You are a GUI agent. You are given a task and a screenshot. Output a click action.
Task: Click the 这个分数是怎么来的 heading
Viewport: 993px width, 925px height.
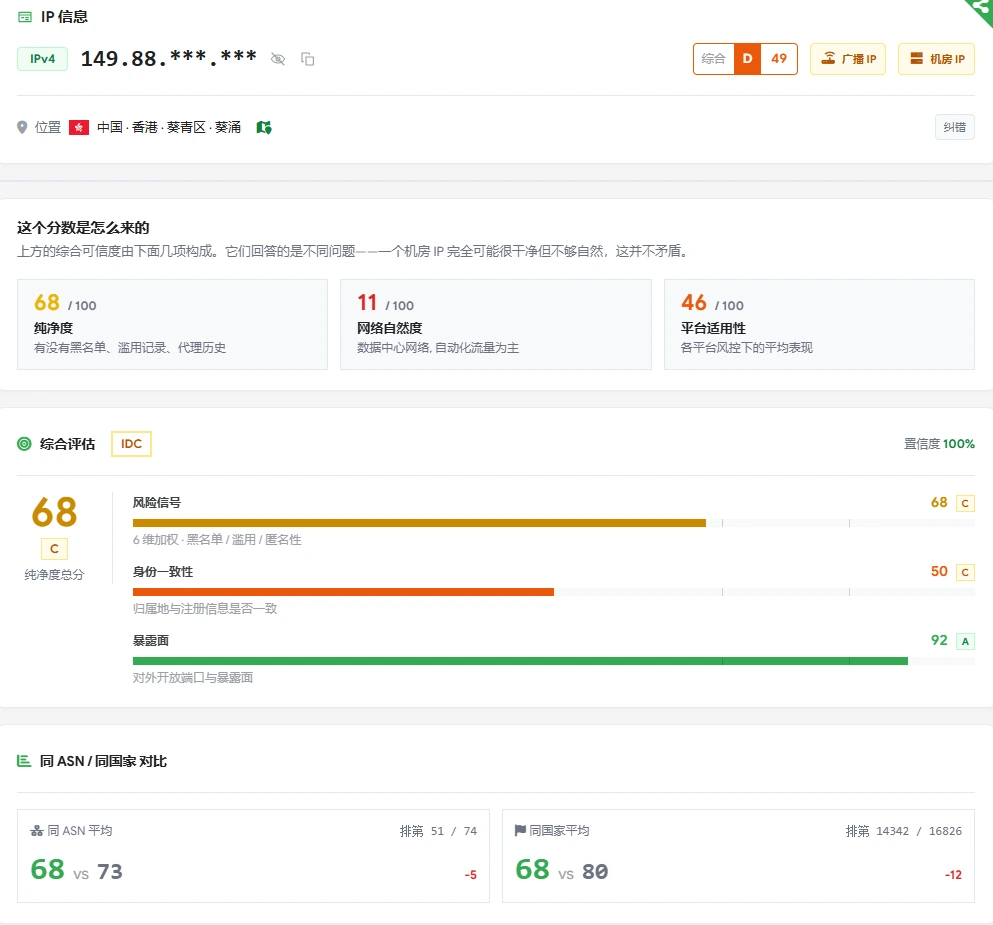coord(83,227)
